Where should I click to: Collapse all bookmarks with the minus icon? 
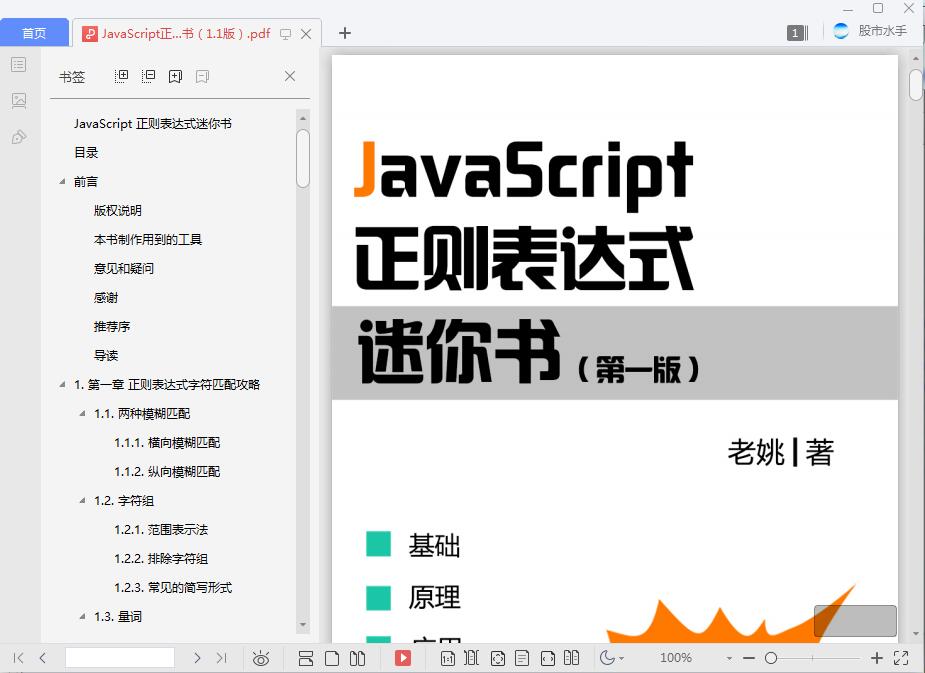pyautogui.click(x=148, y=75)
